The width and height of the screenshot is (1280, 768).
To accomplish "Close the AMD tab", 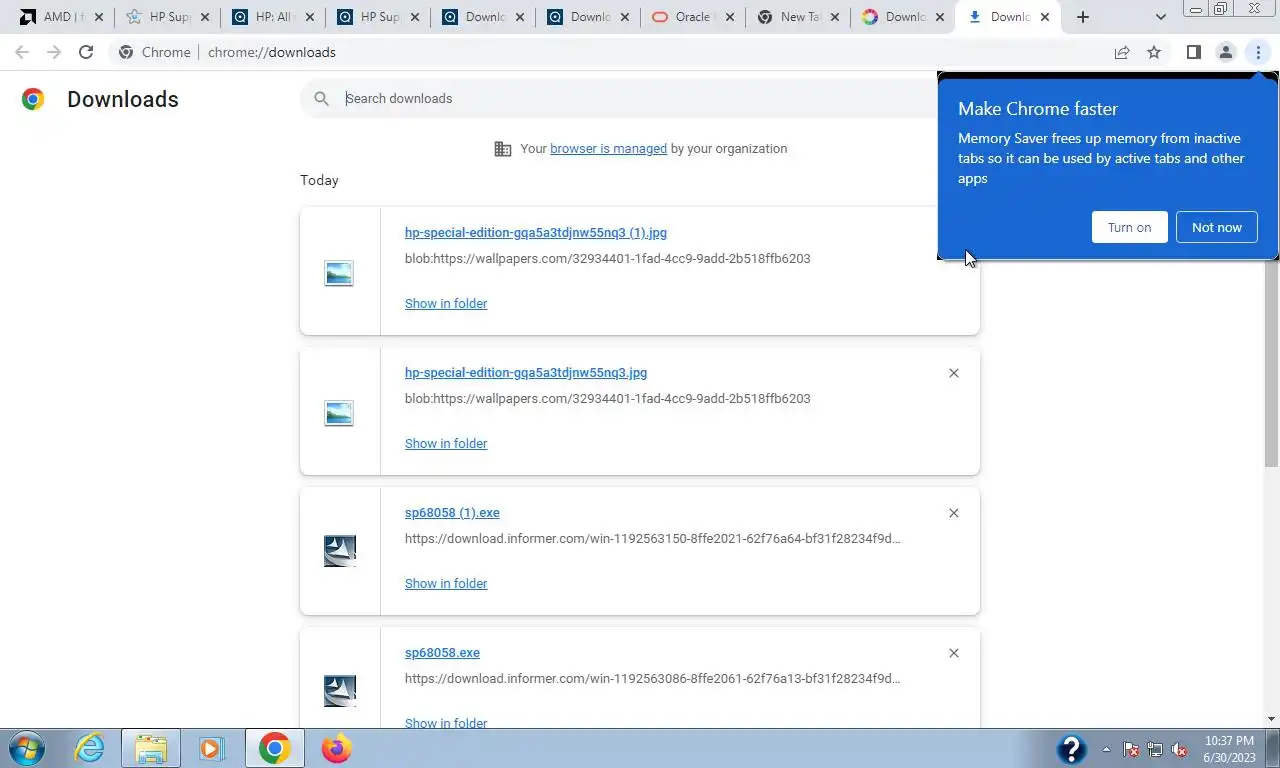I will pyautogui.click(x=98, y=17).
